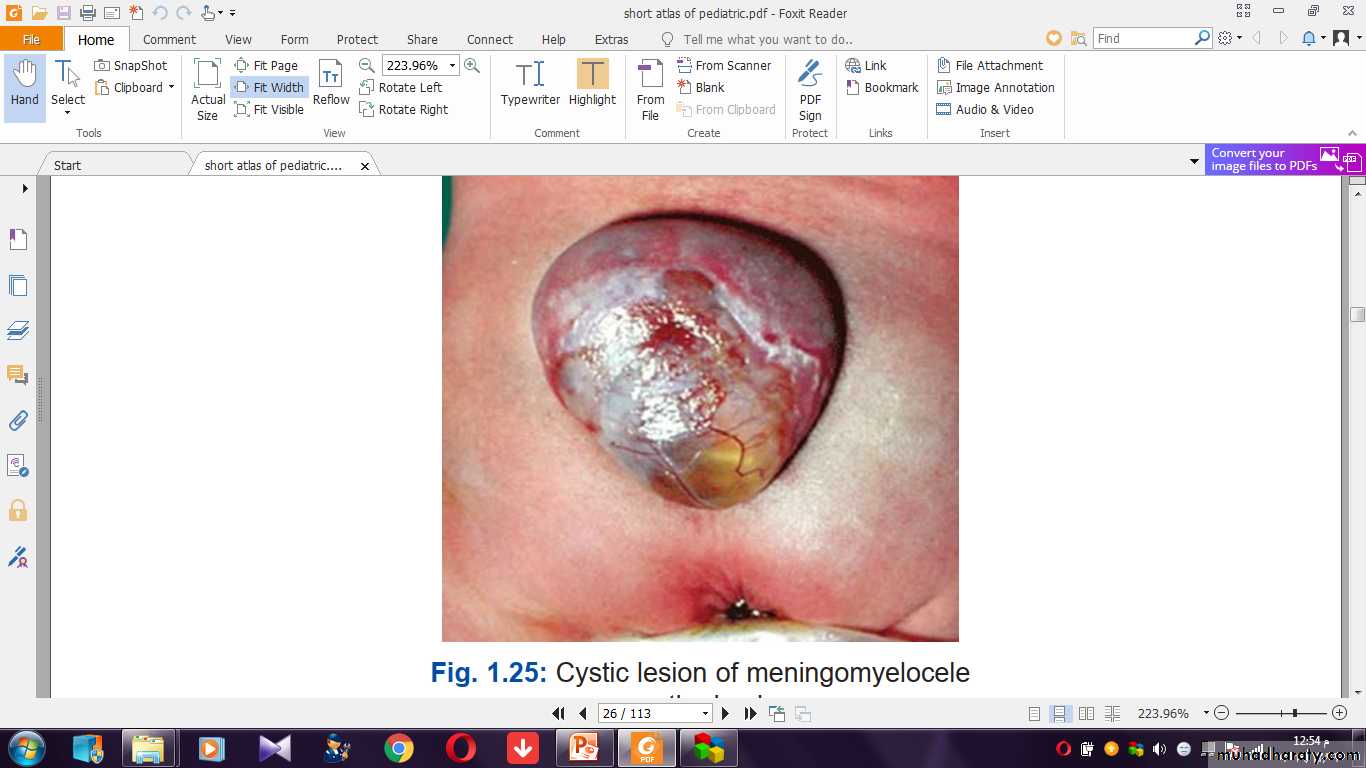1366x768 pixels.
Task: Click the Find search field
Action: click(1143, 38)
